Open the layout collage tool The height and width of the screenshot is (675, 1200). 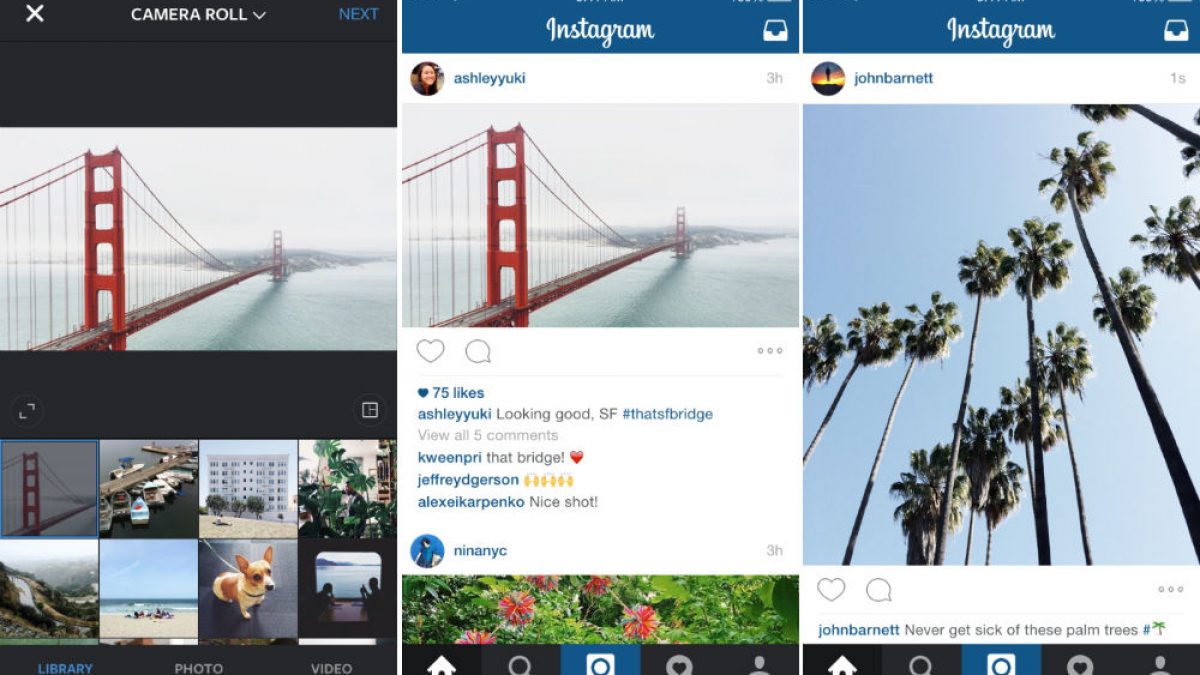tap(370, 410)
